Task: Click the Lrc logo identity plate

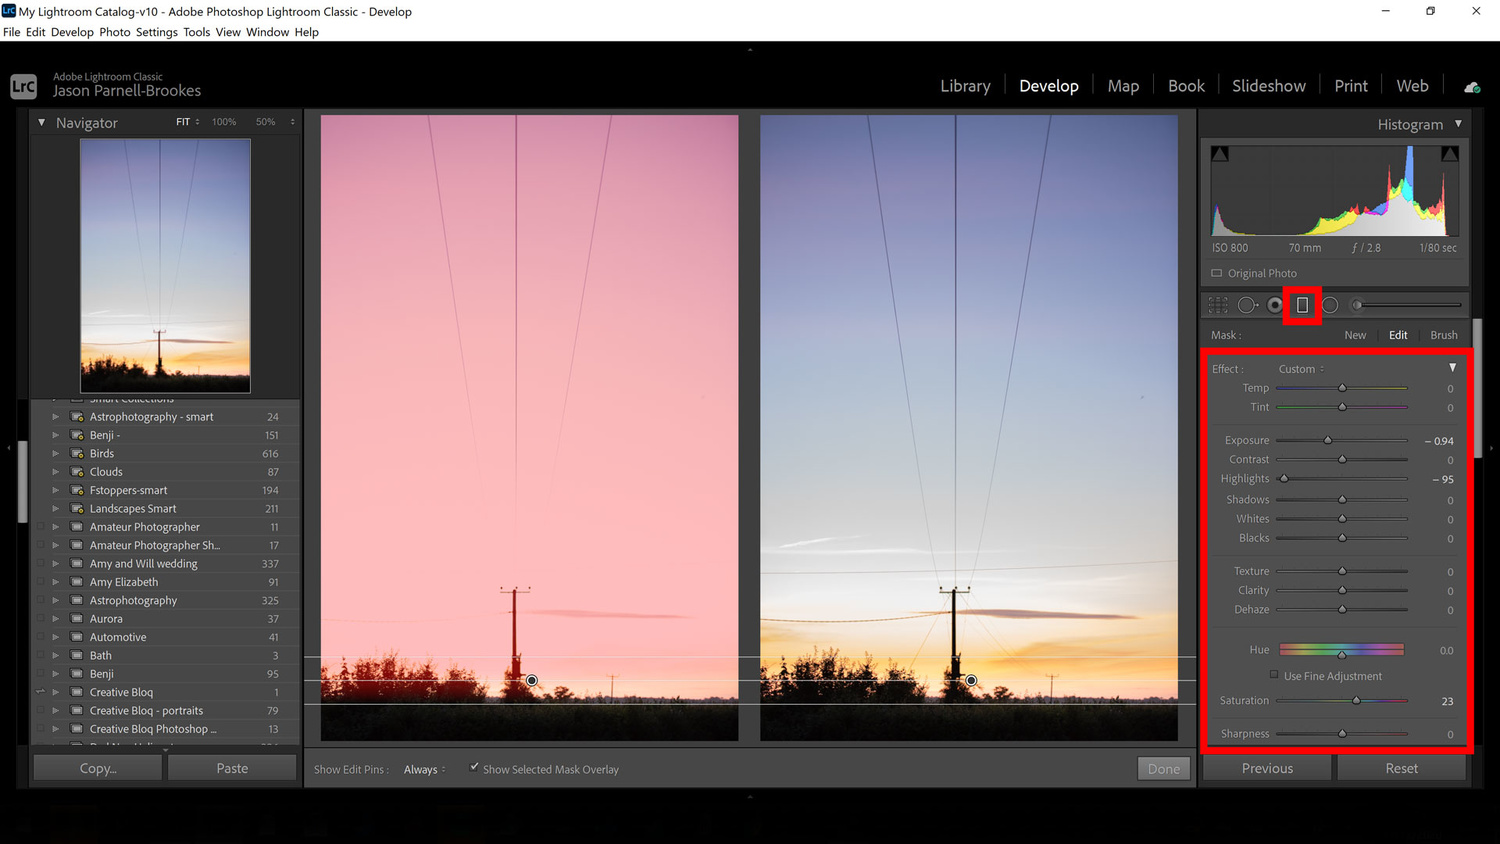Action: [x=24, y=86]
